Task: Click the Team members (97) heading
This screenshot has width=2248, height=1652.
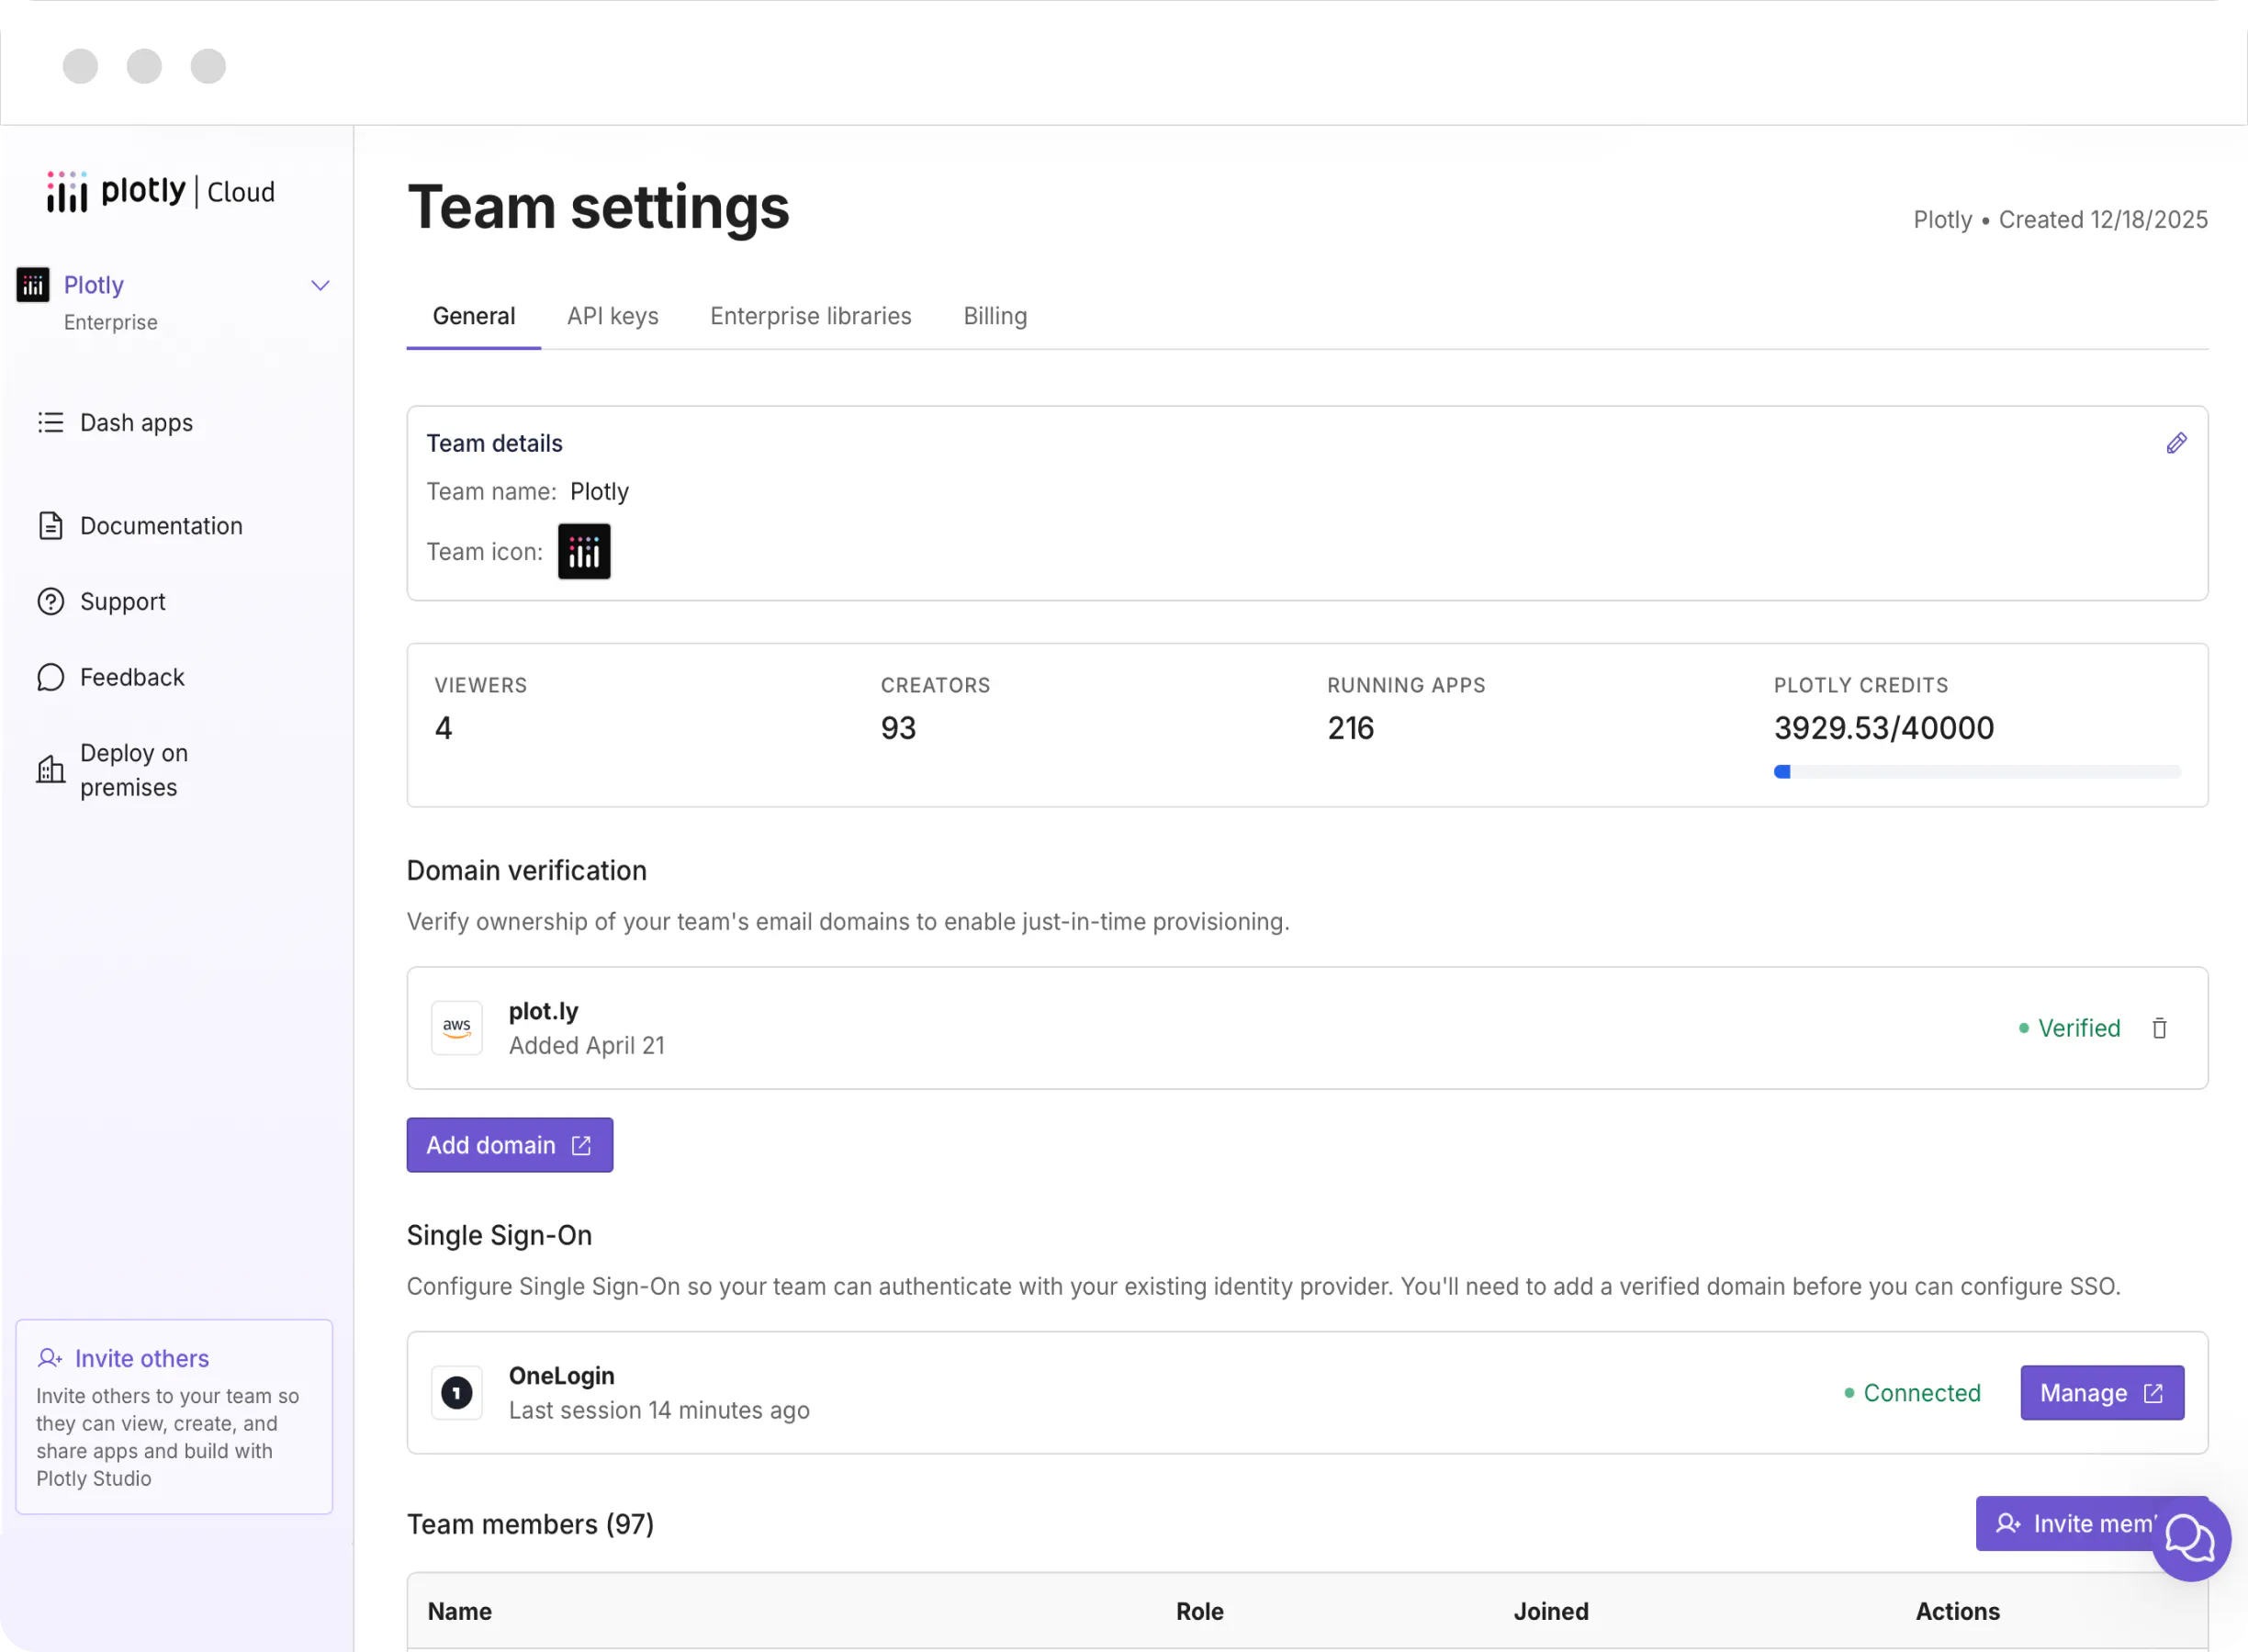Action: 530,1524
